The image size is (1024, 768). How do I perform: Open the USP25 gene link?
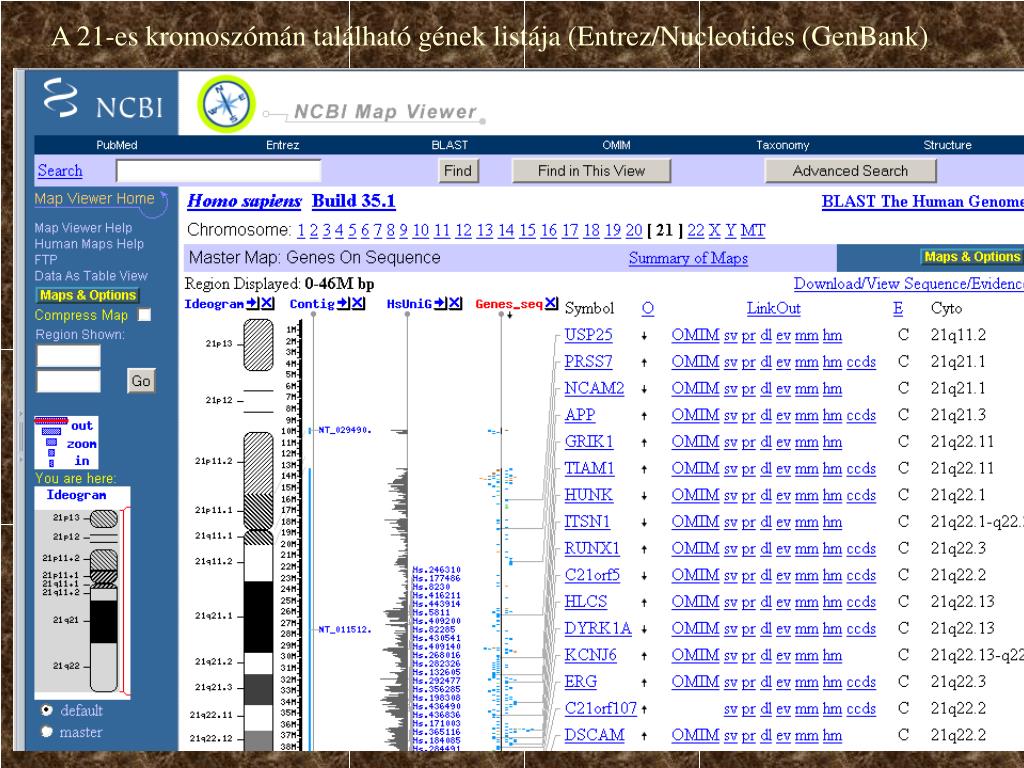[x=588, y=335]
